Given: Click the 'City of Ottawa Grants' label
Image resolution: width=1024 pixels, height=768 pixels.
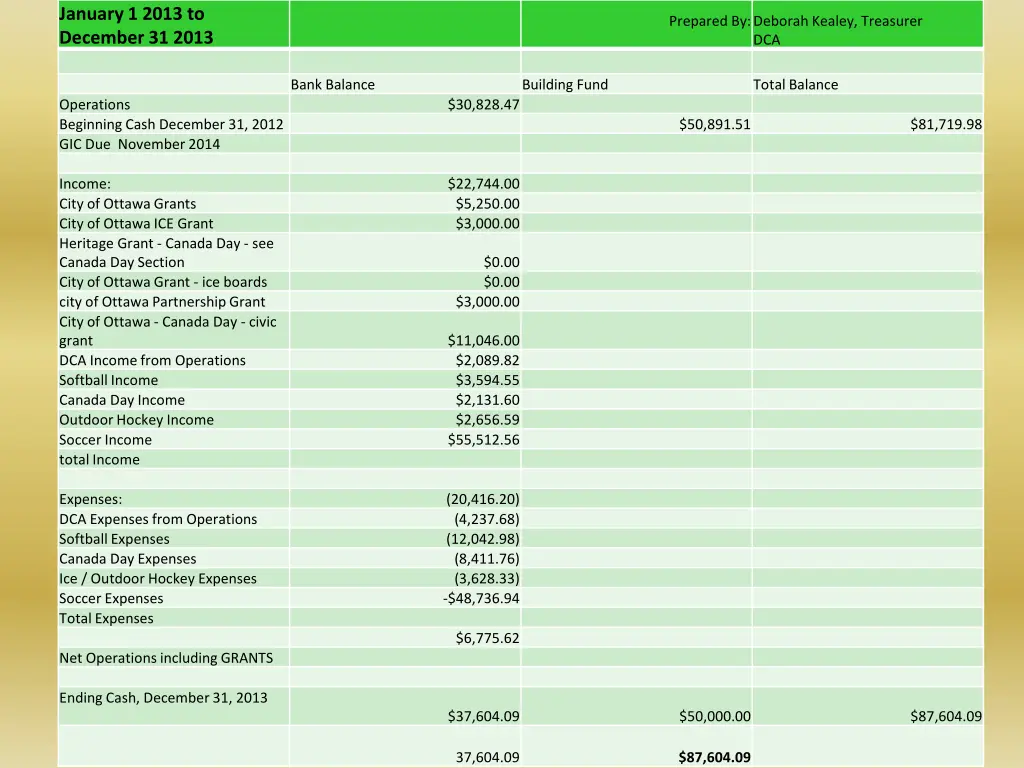Looking at the screenshot, I should point(127,204).
